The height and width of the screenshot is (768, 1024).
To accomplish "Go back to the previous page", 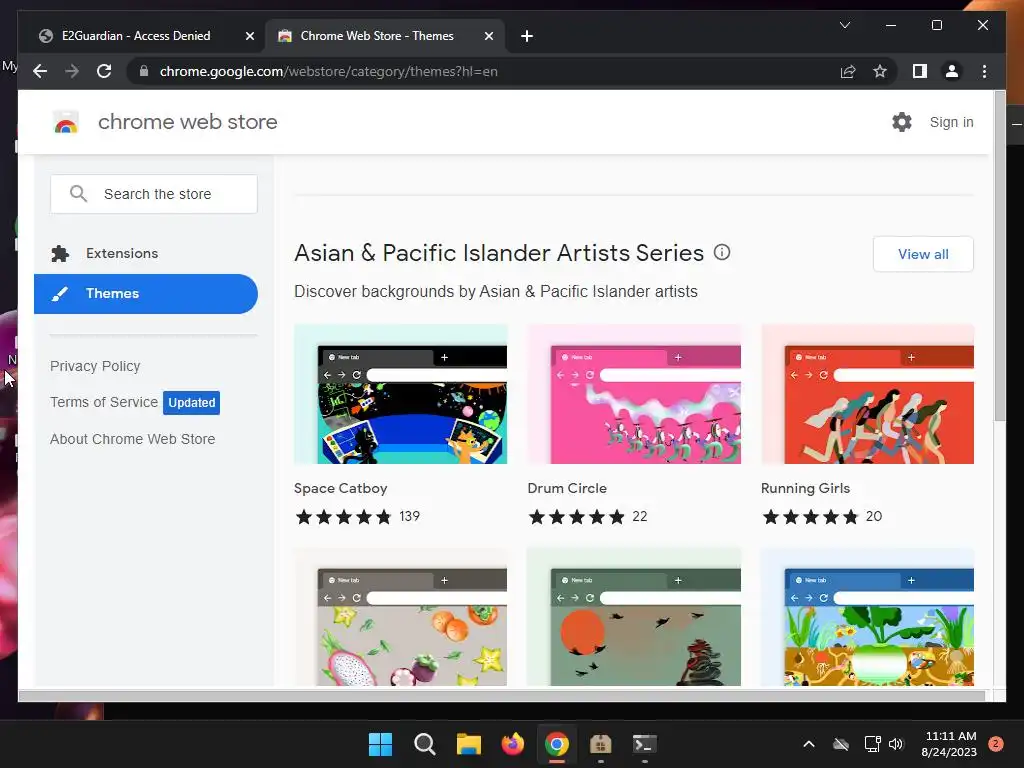I will tap(40, 71).
